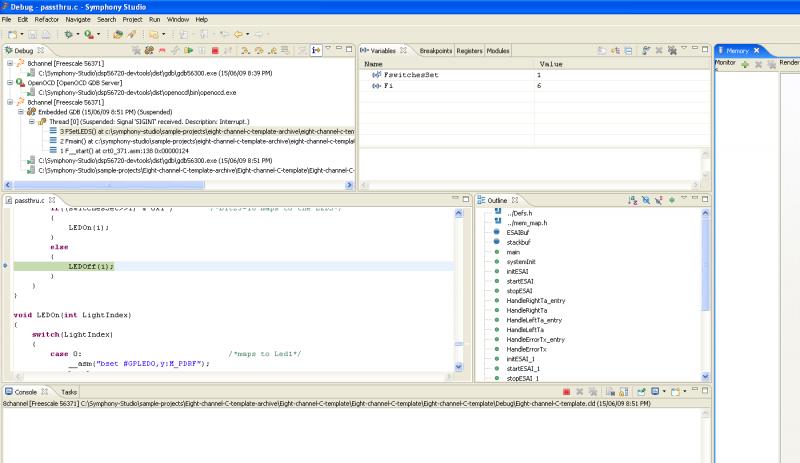Viewport: 800px width, 463px height.
Task: Switch to the Tasks tab
Action: 69,392
